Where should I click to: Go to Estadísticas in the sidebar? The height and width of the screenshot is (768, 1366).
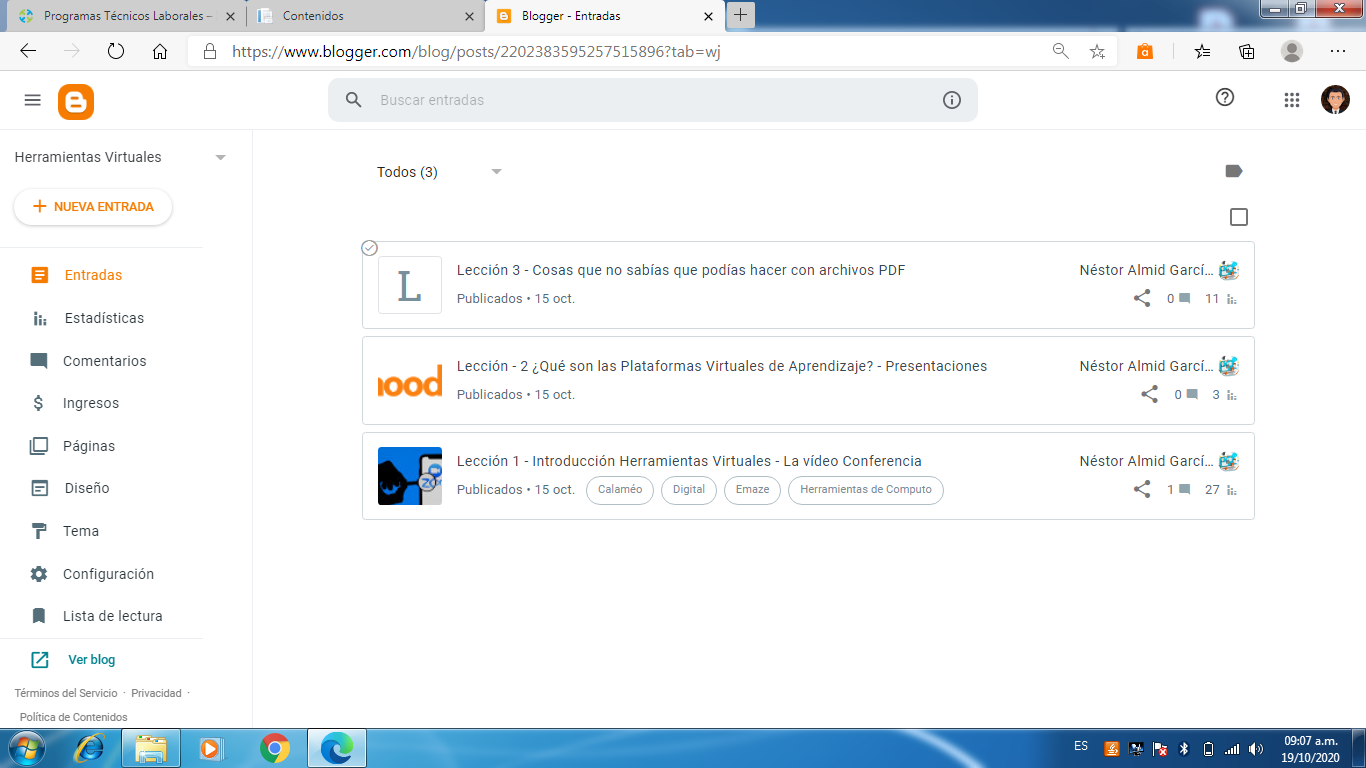(x=103, y=318)
